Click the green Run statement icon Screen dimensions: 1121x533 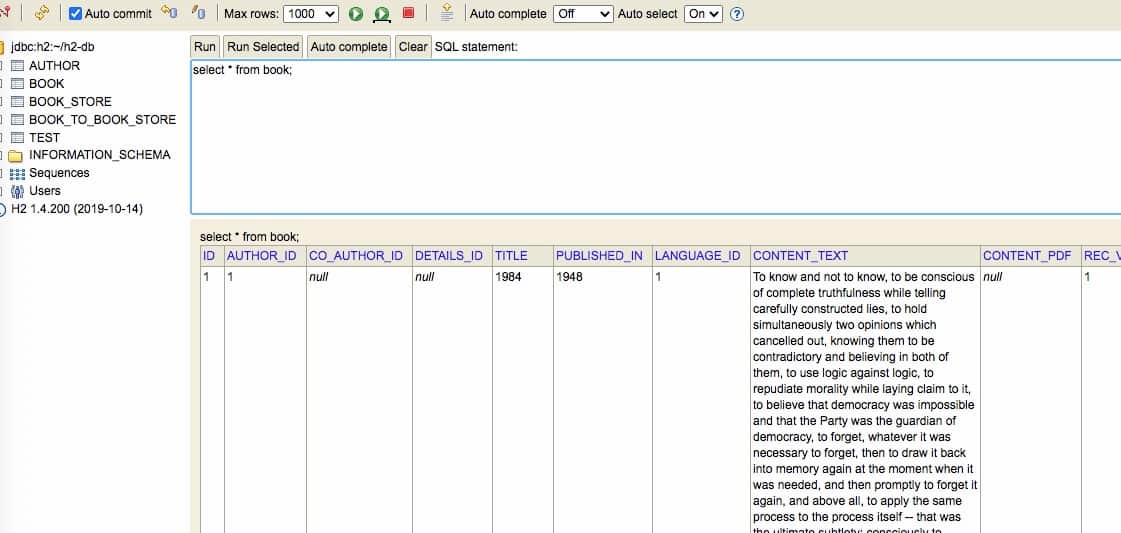tap(356, 14)
